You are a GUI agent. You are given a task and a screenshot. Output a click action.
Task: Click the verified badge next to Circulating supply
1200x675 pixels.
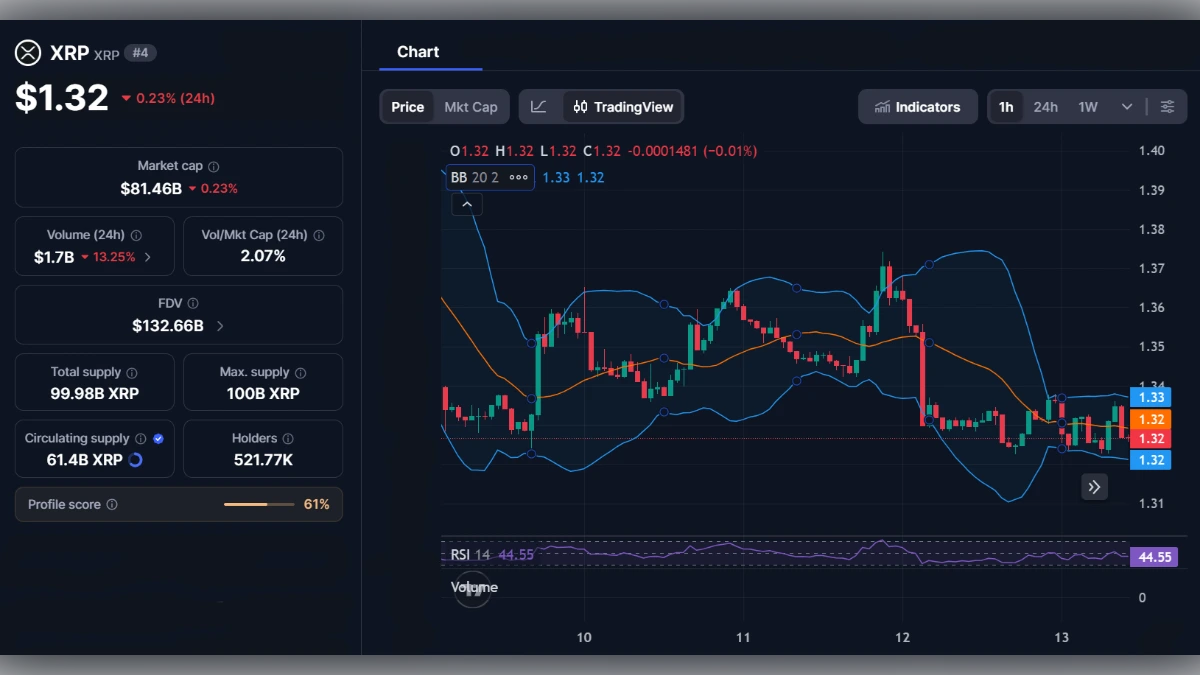(x=157, y=438)
